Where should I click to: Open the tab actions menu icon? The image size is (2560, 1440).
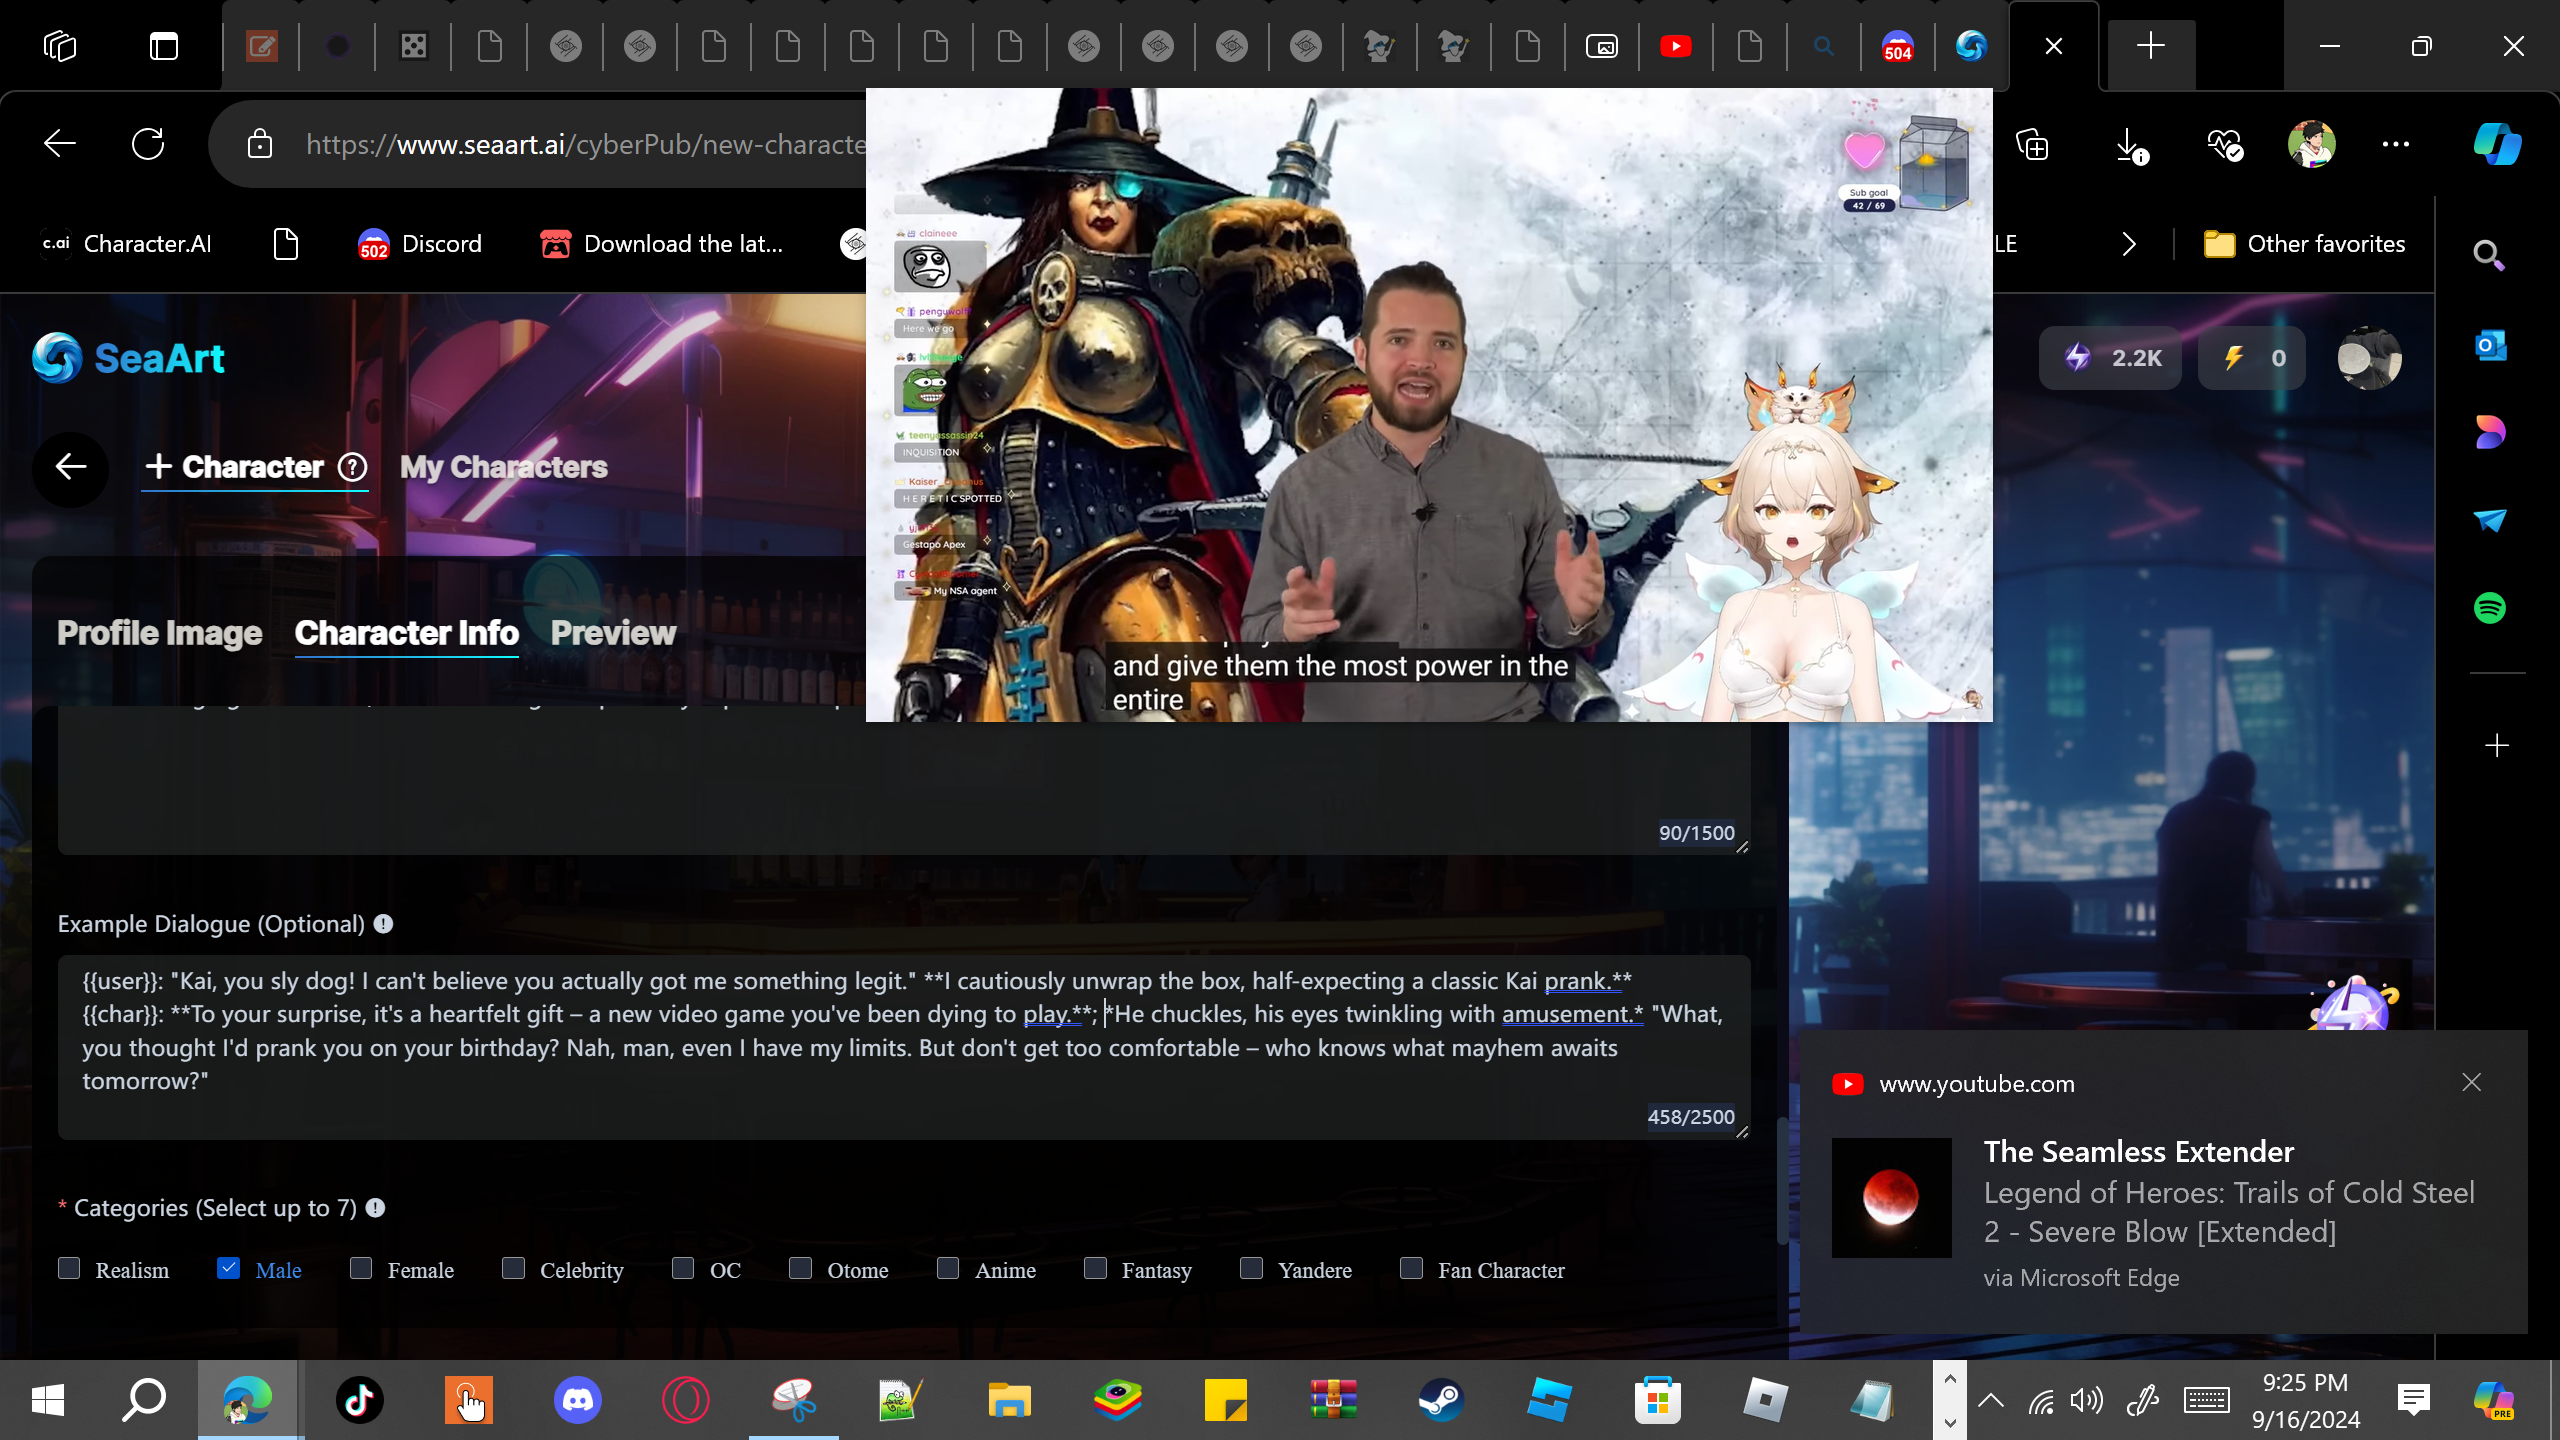164,46
